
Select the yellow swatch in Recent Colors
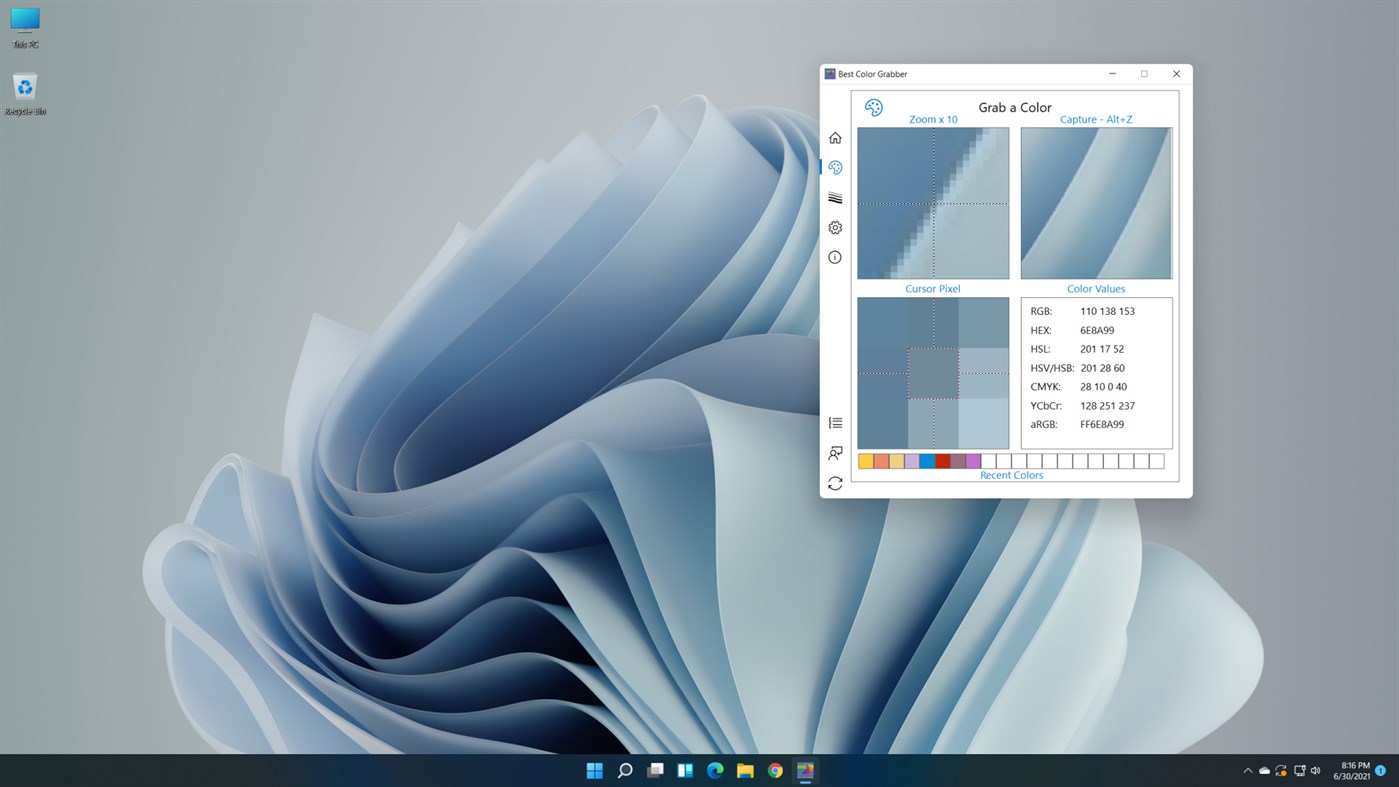[865, 460]
